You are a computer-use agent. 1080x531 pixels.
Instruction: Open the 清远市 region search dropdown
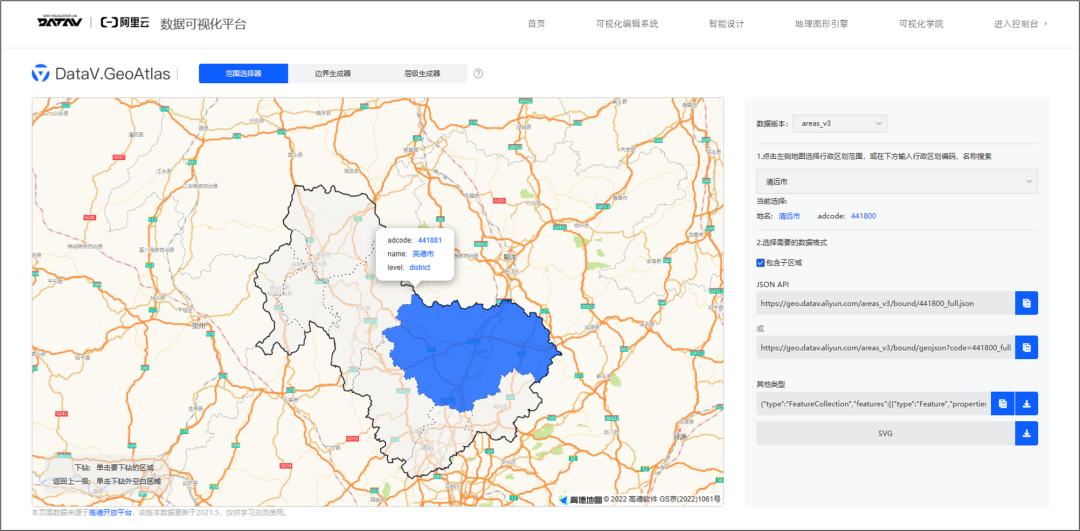897,181
